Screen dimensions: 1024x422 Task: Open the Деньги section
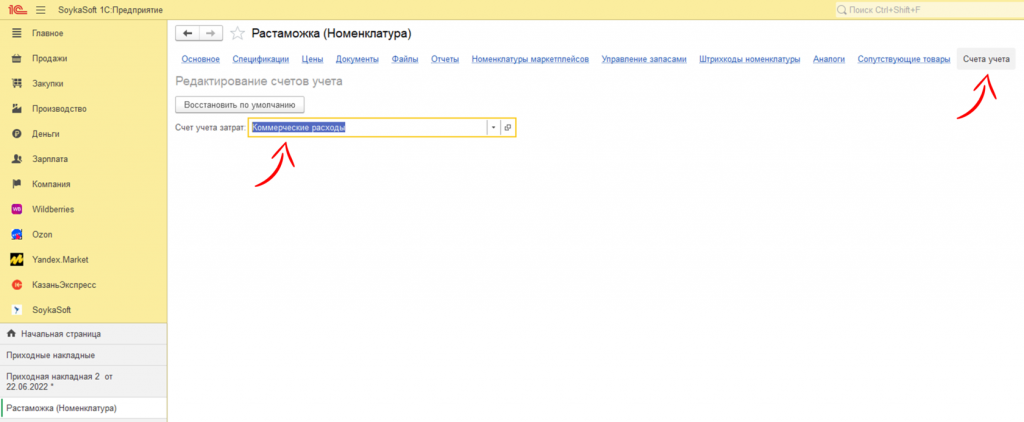[46, 134]
